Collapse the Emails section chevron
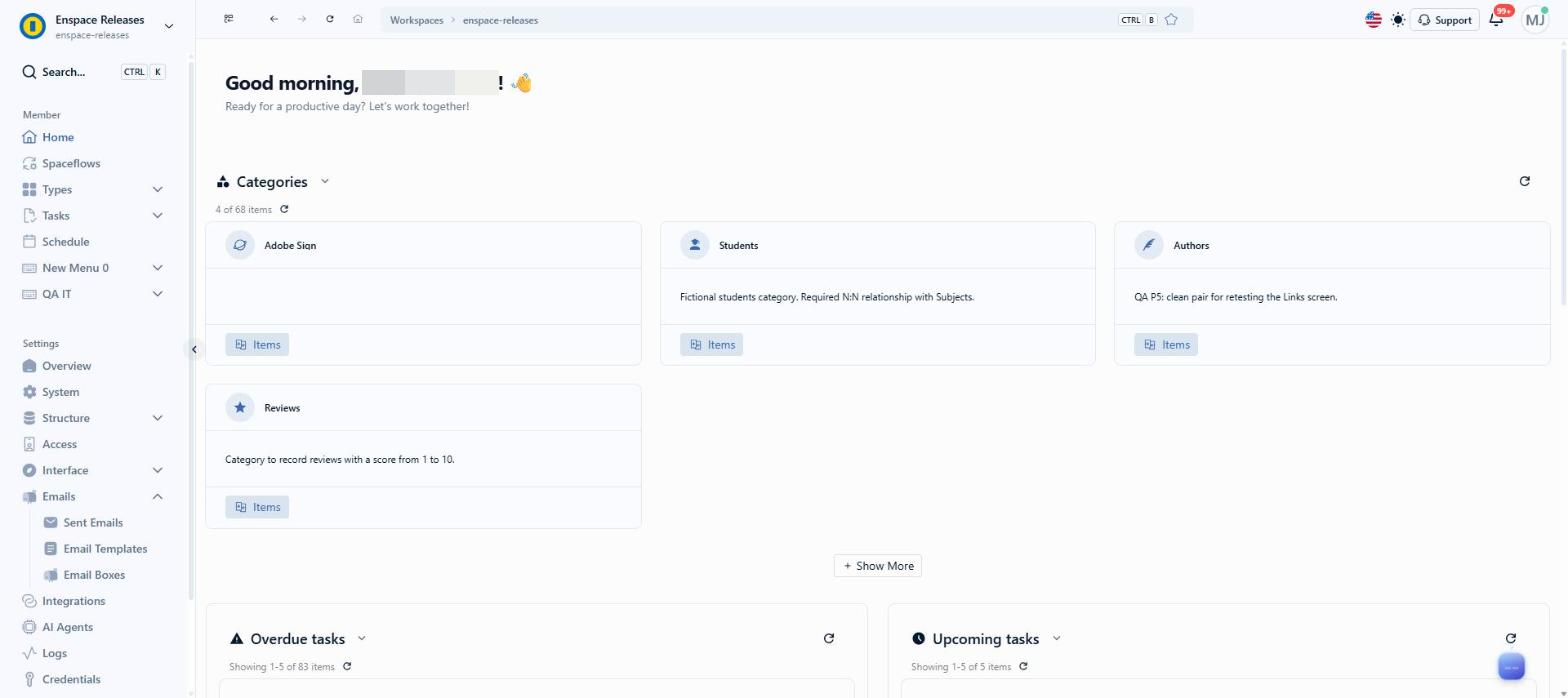Screen dimensions: 1568x698 tap(157, 496)
